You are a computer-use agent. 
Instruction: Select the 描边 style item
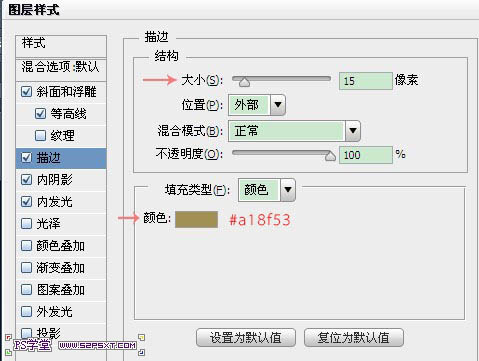pos(61,158)
